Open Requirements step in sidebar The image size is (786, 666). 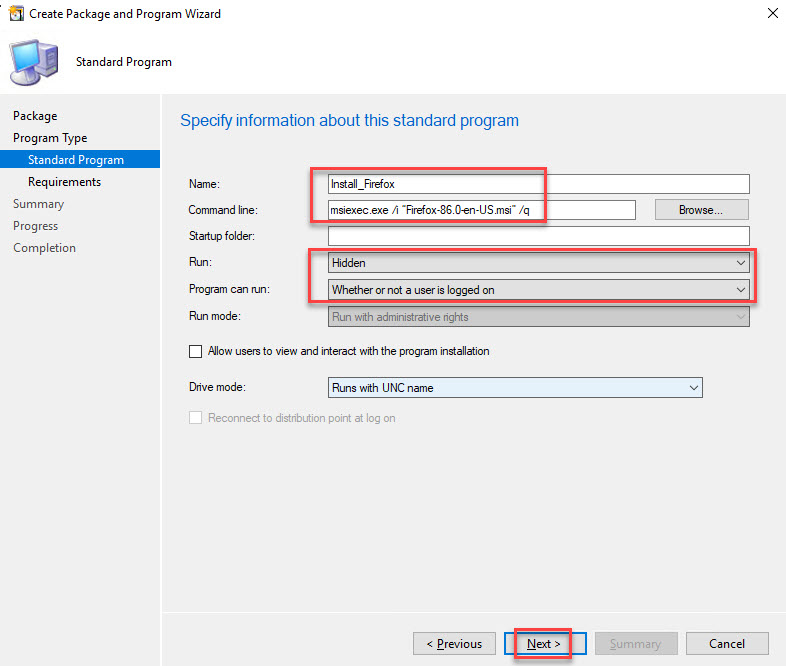click(x=64, y=182)
